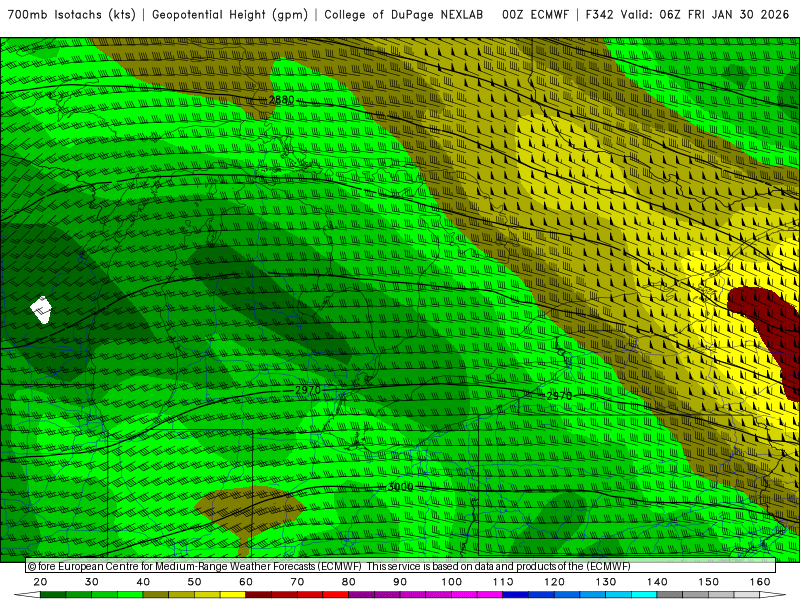This screenshot has width=800, height=600.
Task: Click the 2970 contour label nearer map center
Action: [308, 390]
